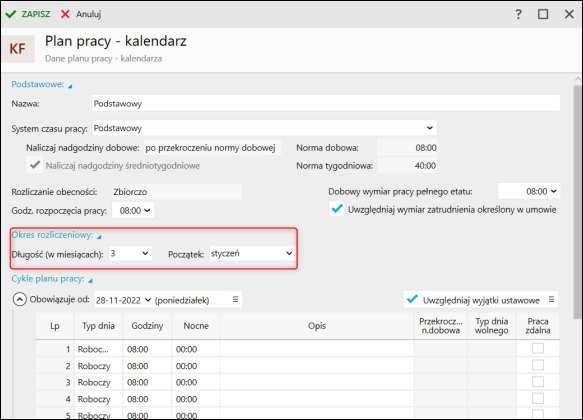Viewport: 583px width, 420px height.
Task: Click the KF calendar logo tile
Action: point(18,49)
